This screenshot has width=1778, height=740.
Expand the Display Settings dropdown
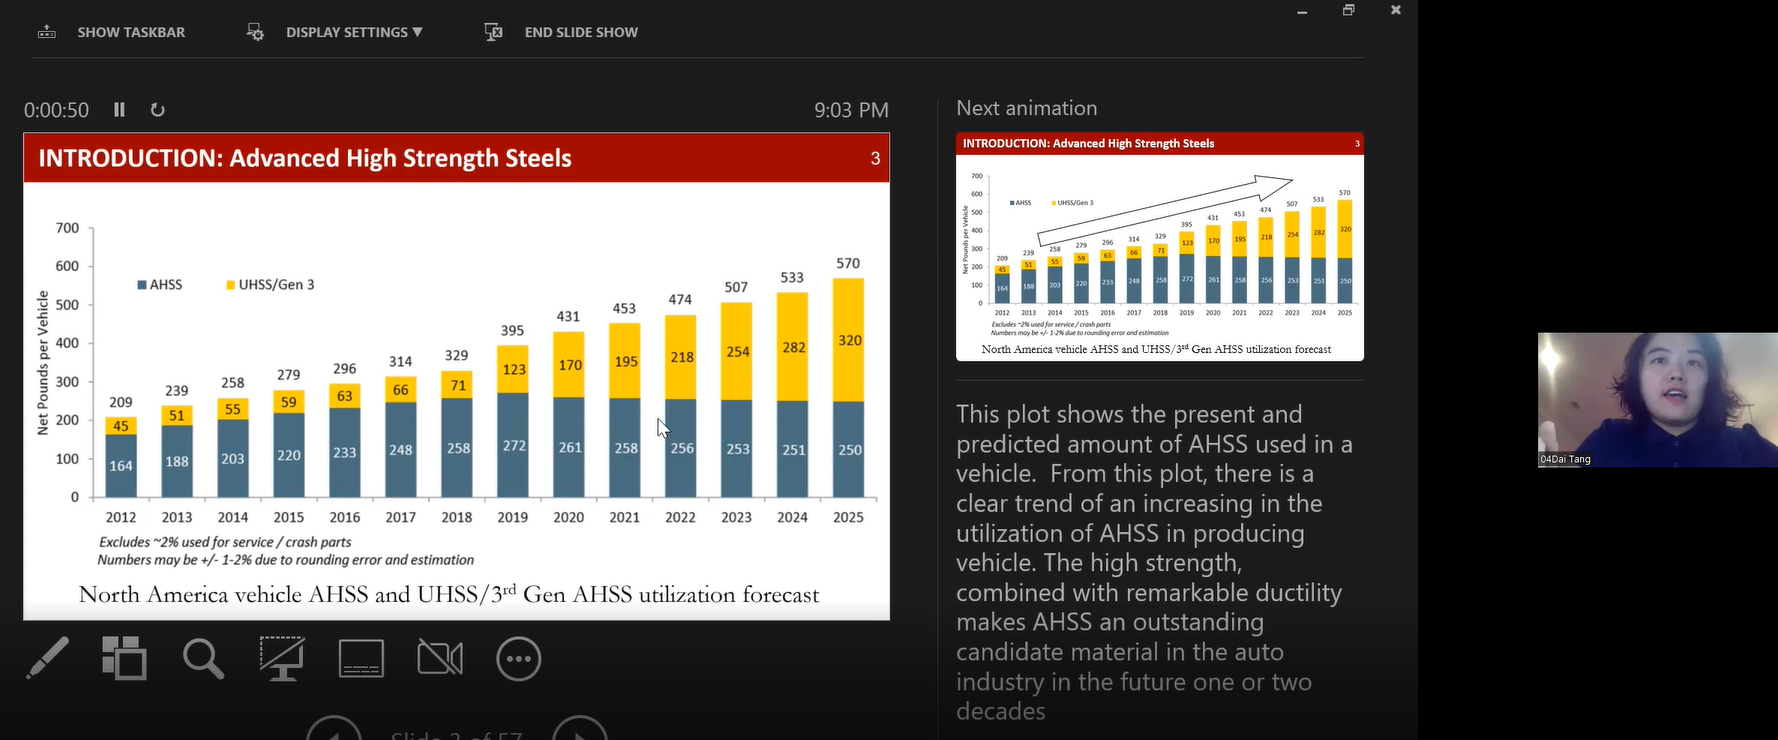(x=353, y=32)
